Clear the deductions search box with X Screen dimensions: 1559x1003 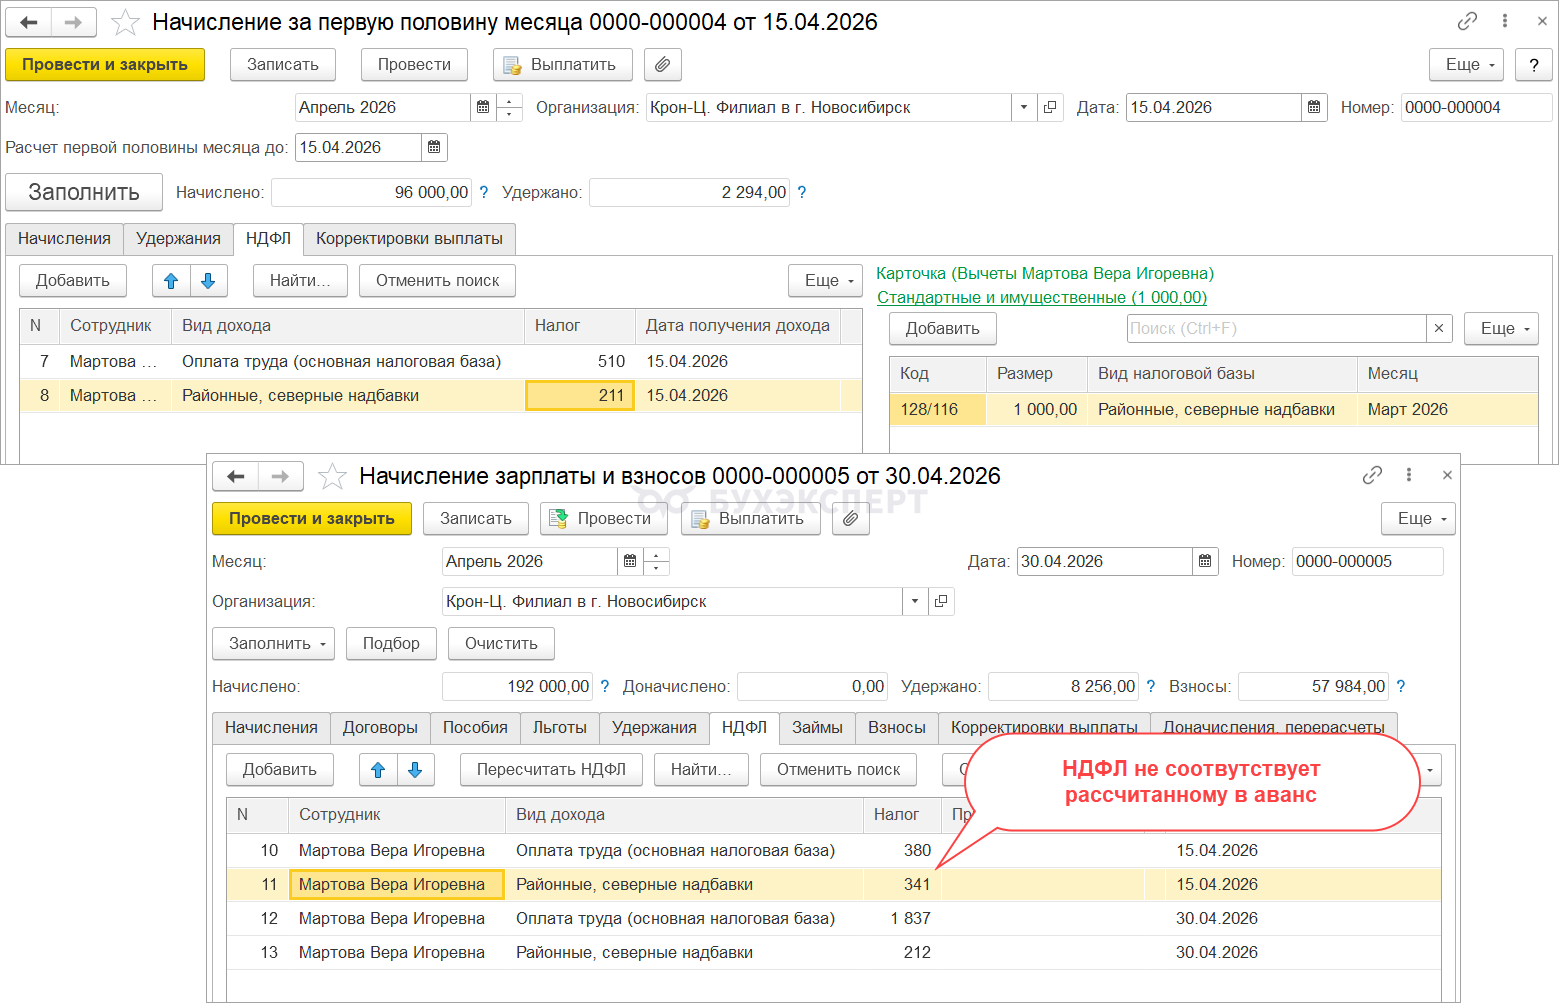[1438, 328]
